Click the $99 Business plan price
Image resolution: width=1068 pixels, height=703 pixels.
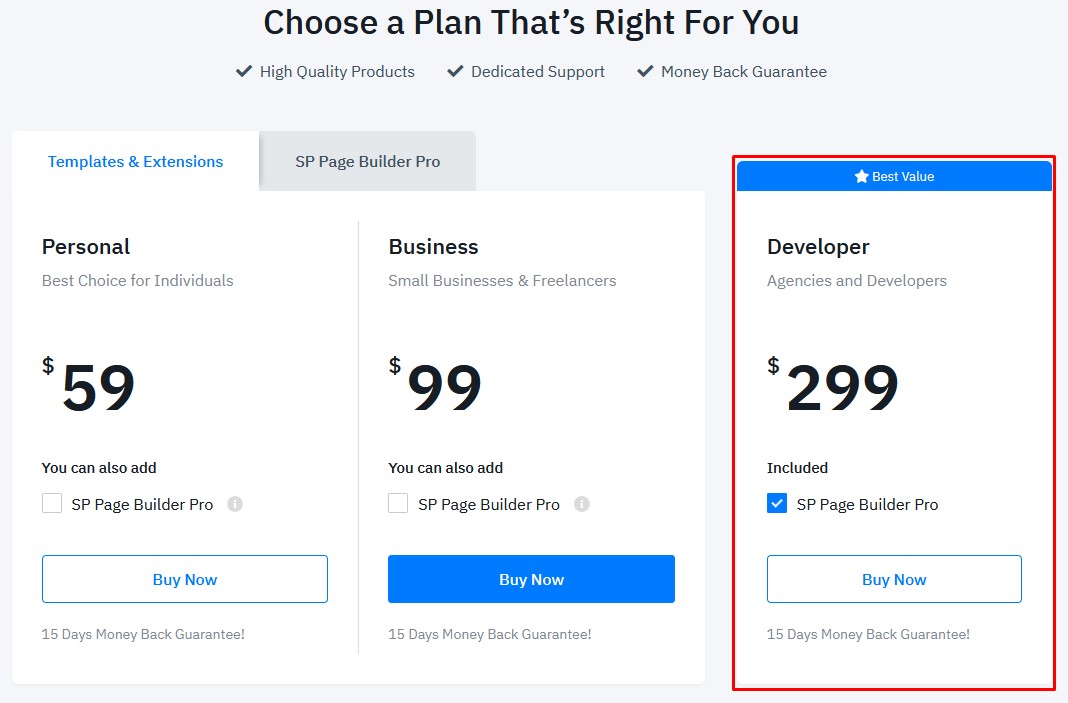(x=444, y=387)
